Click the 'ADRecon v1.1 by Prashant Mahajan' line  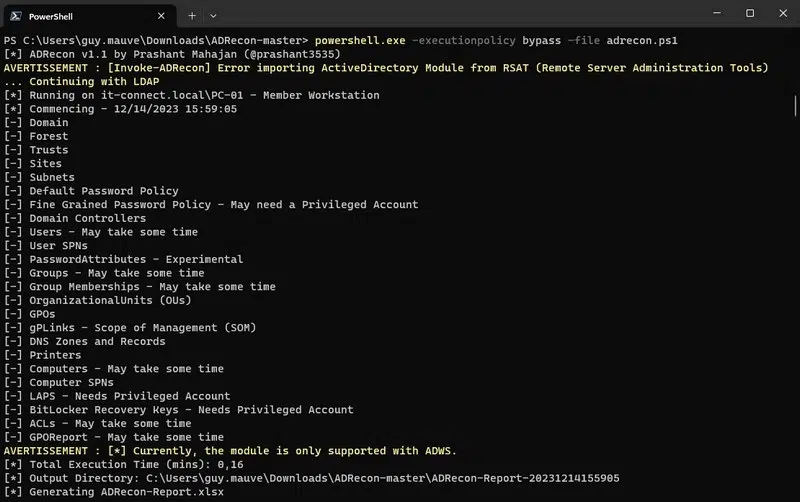point(172,54)
